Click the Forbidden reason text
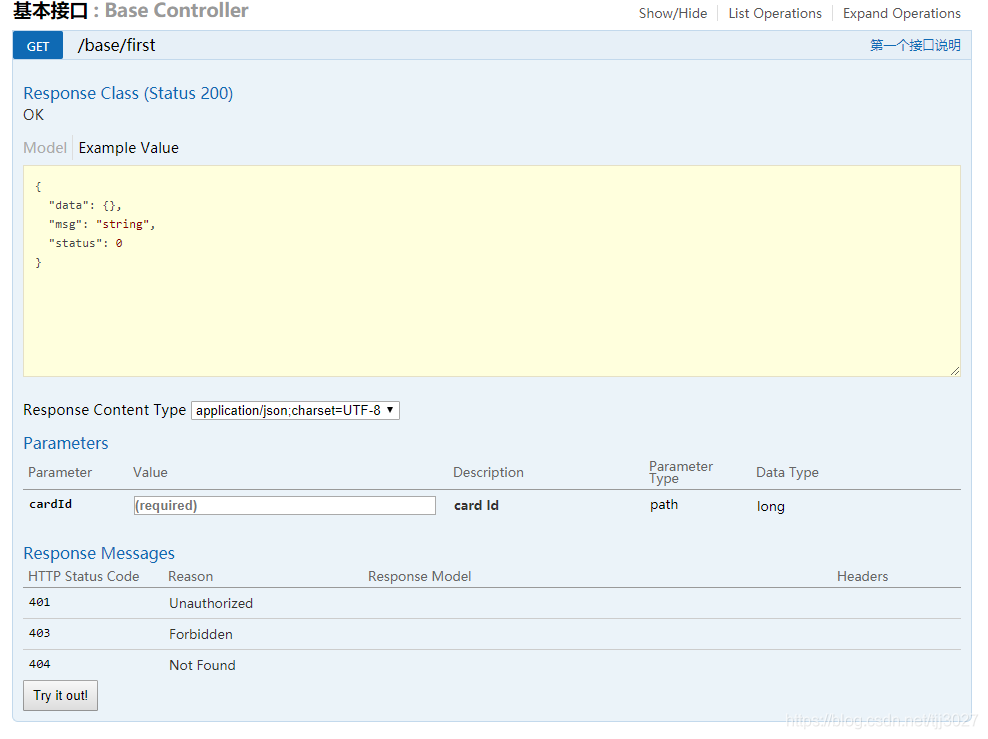Image resolution: width=988 pixels, height=739 pixels. point(201,634)
